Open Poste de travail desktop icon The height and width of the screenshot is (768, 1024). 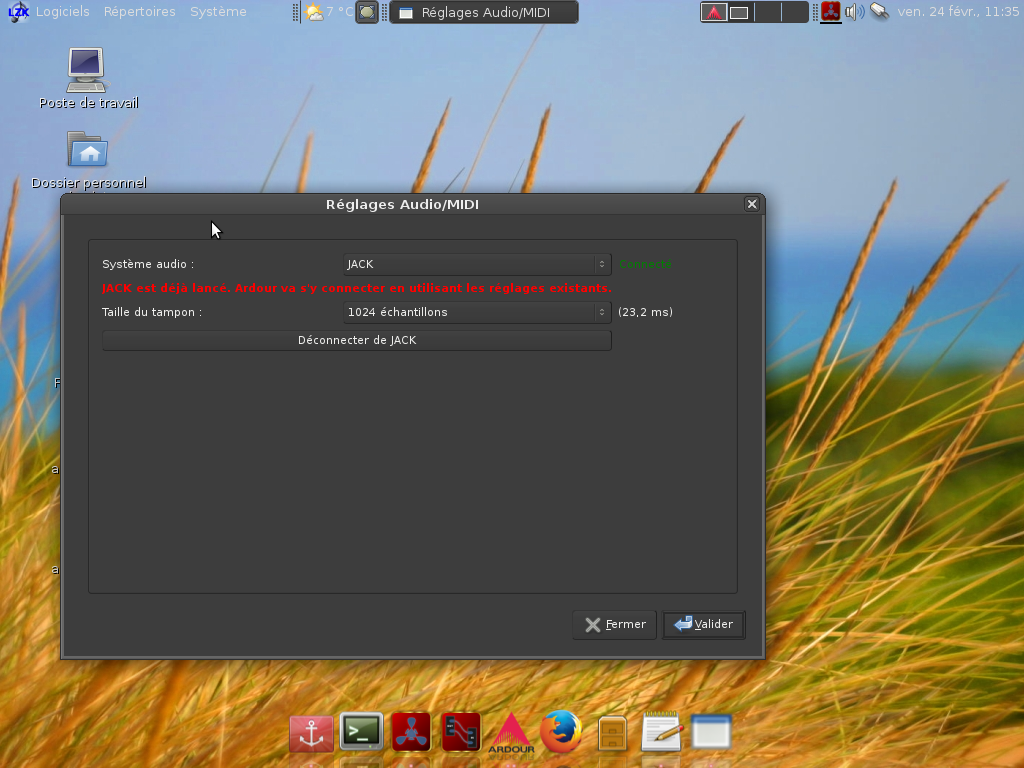[88, 78]
